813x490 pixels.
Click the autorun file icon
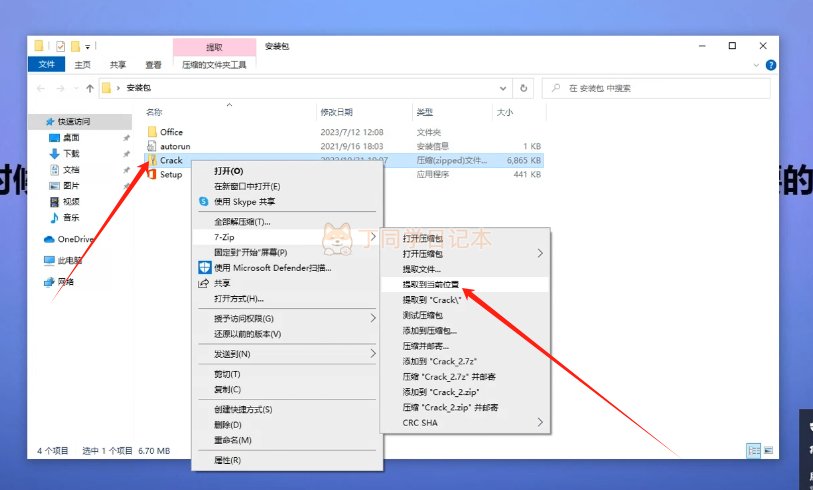[x=152, y=146]
